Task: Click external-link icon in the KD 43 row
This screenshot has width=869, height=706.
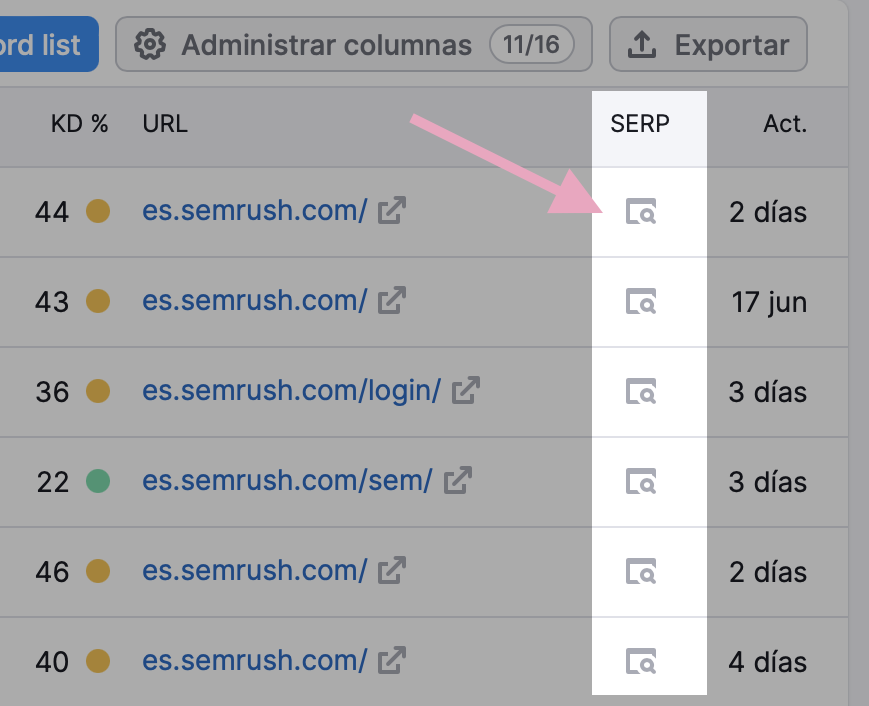Action: 392,300
